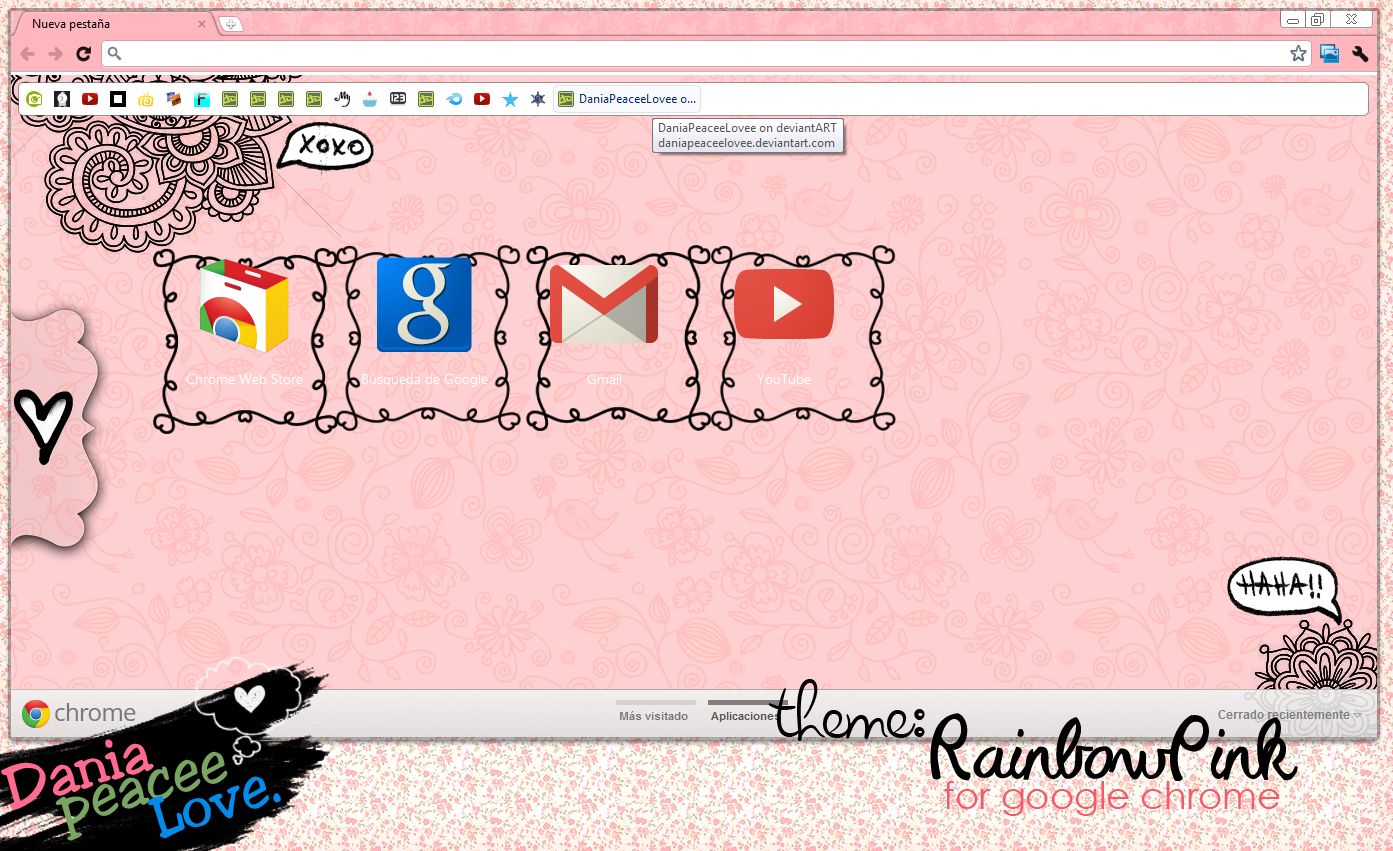Open the green swirl bookmark icon
This screenshot has width=1393, height=851.
34,99
